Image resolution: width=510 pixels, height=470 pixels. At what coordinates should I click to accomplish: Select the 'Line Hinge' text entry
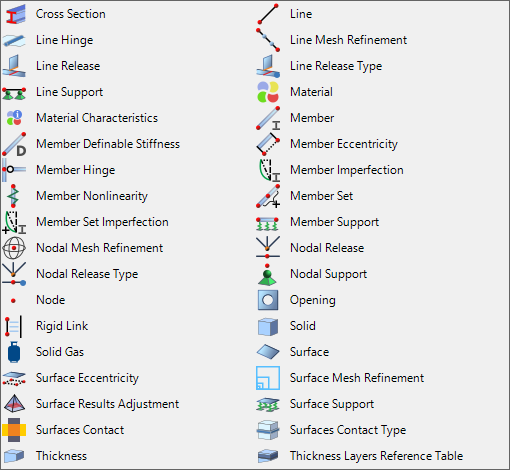[x=65, y=40]
